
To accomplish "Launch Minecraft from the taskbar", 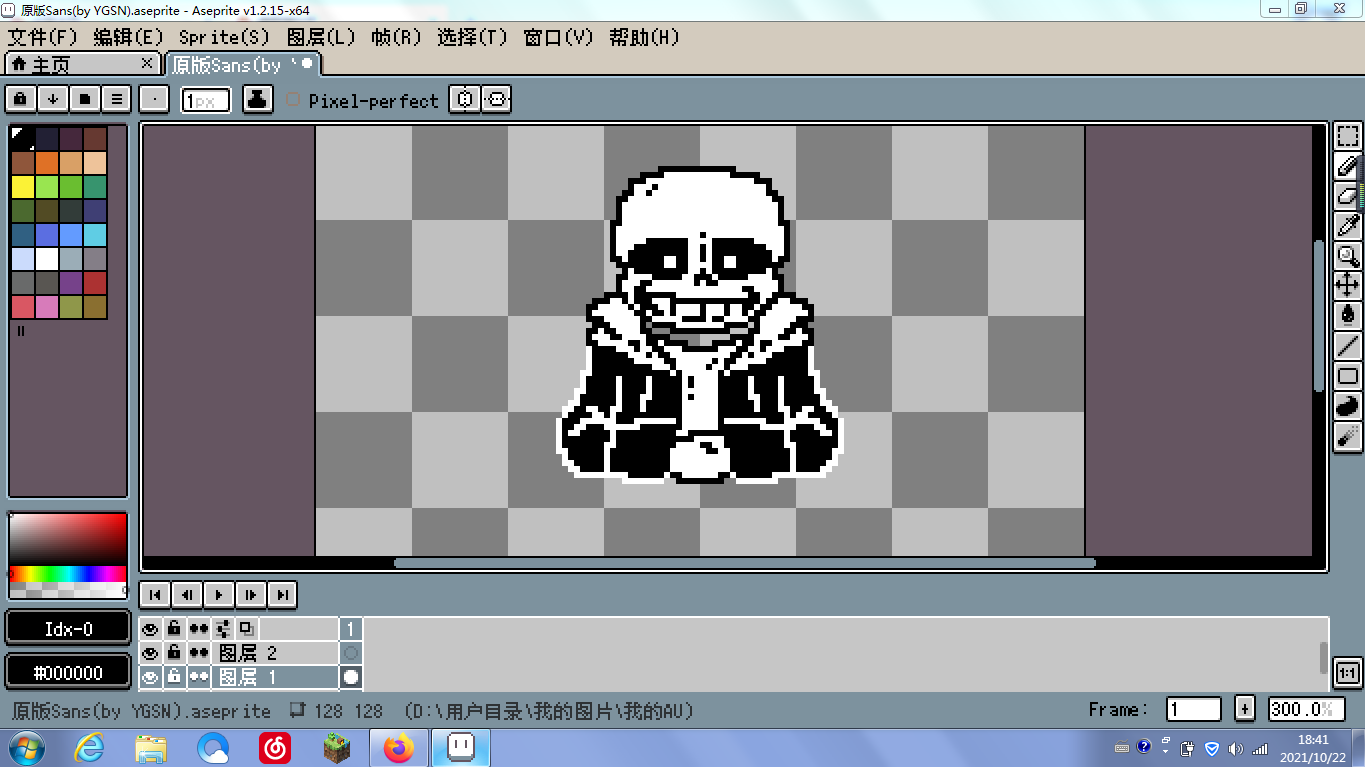I will 337,747.
